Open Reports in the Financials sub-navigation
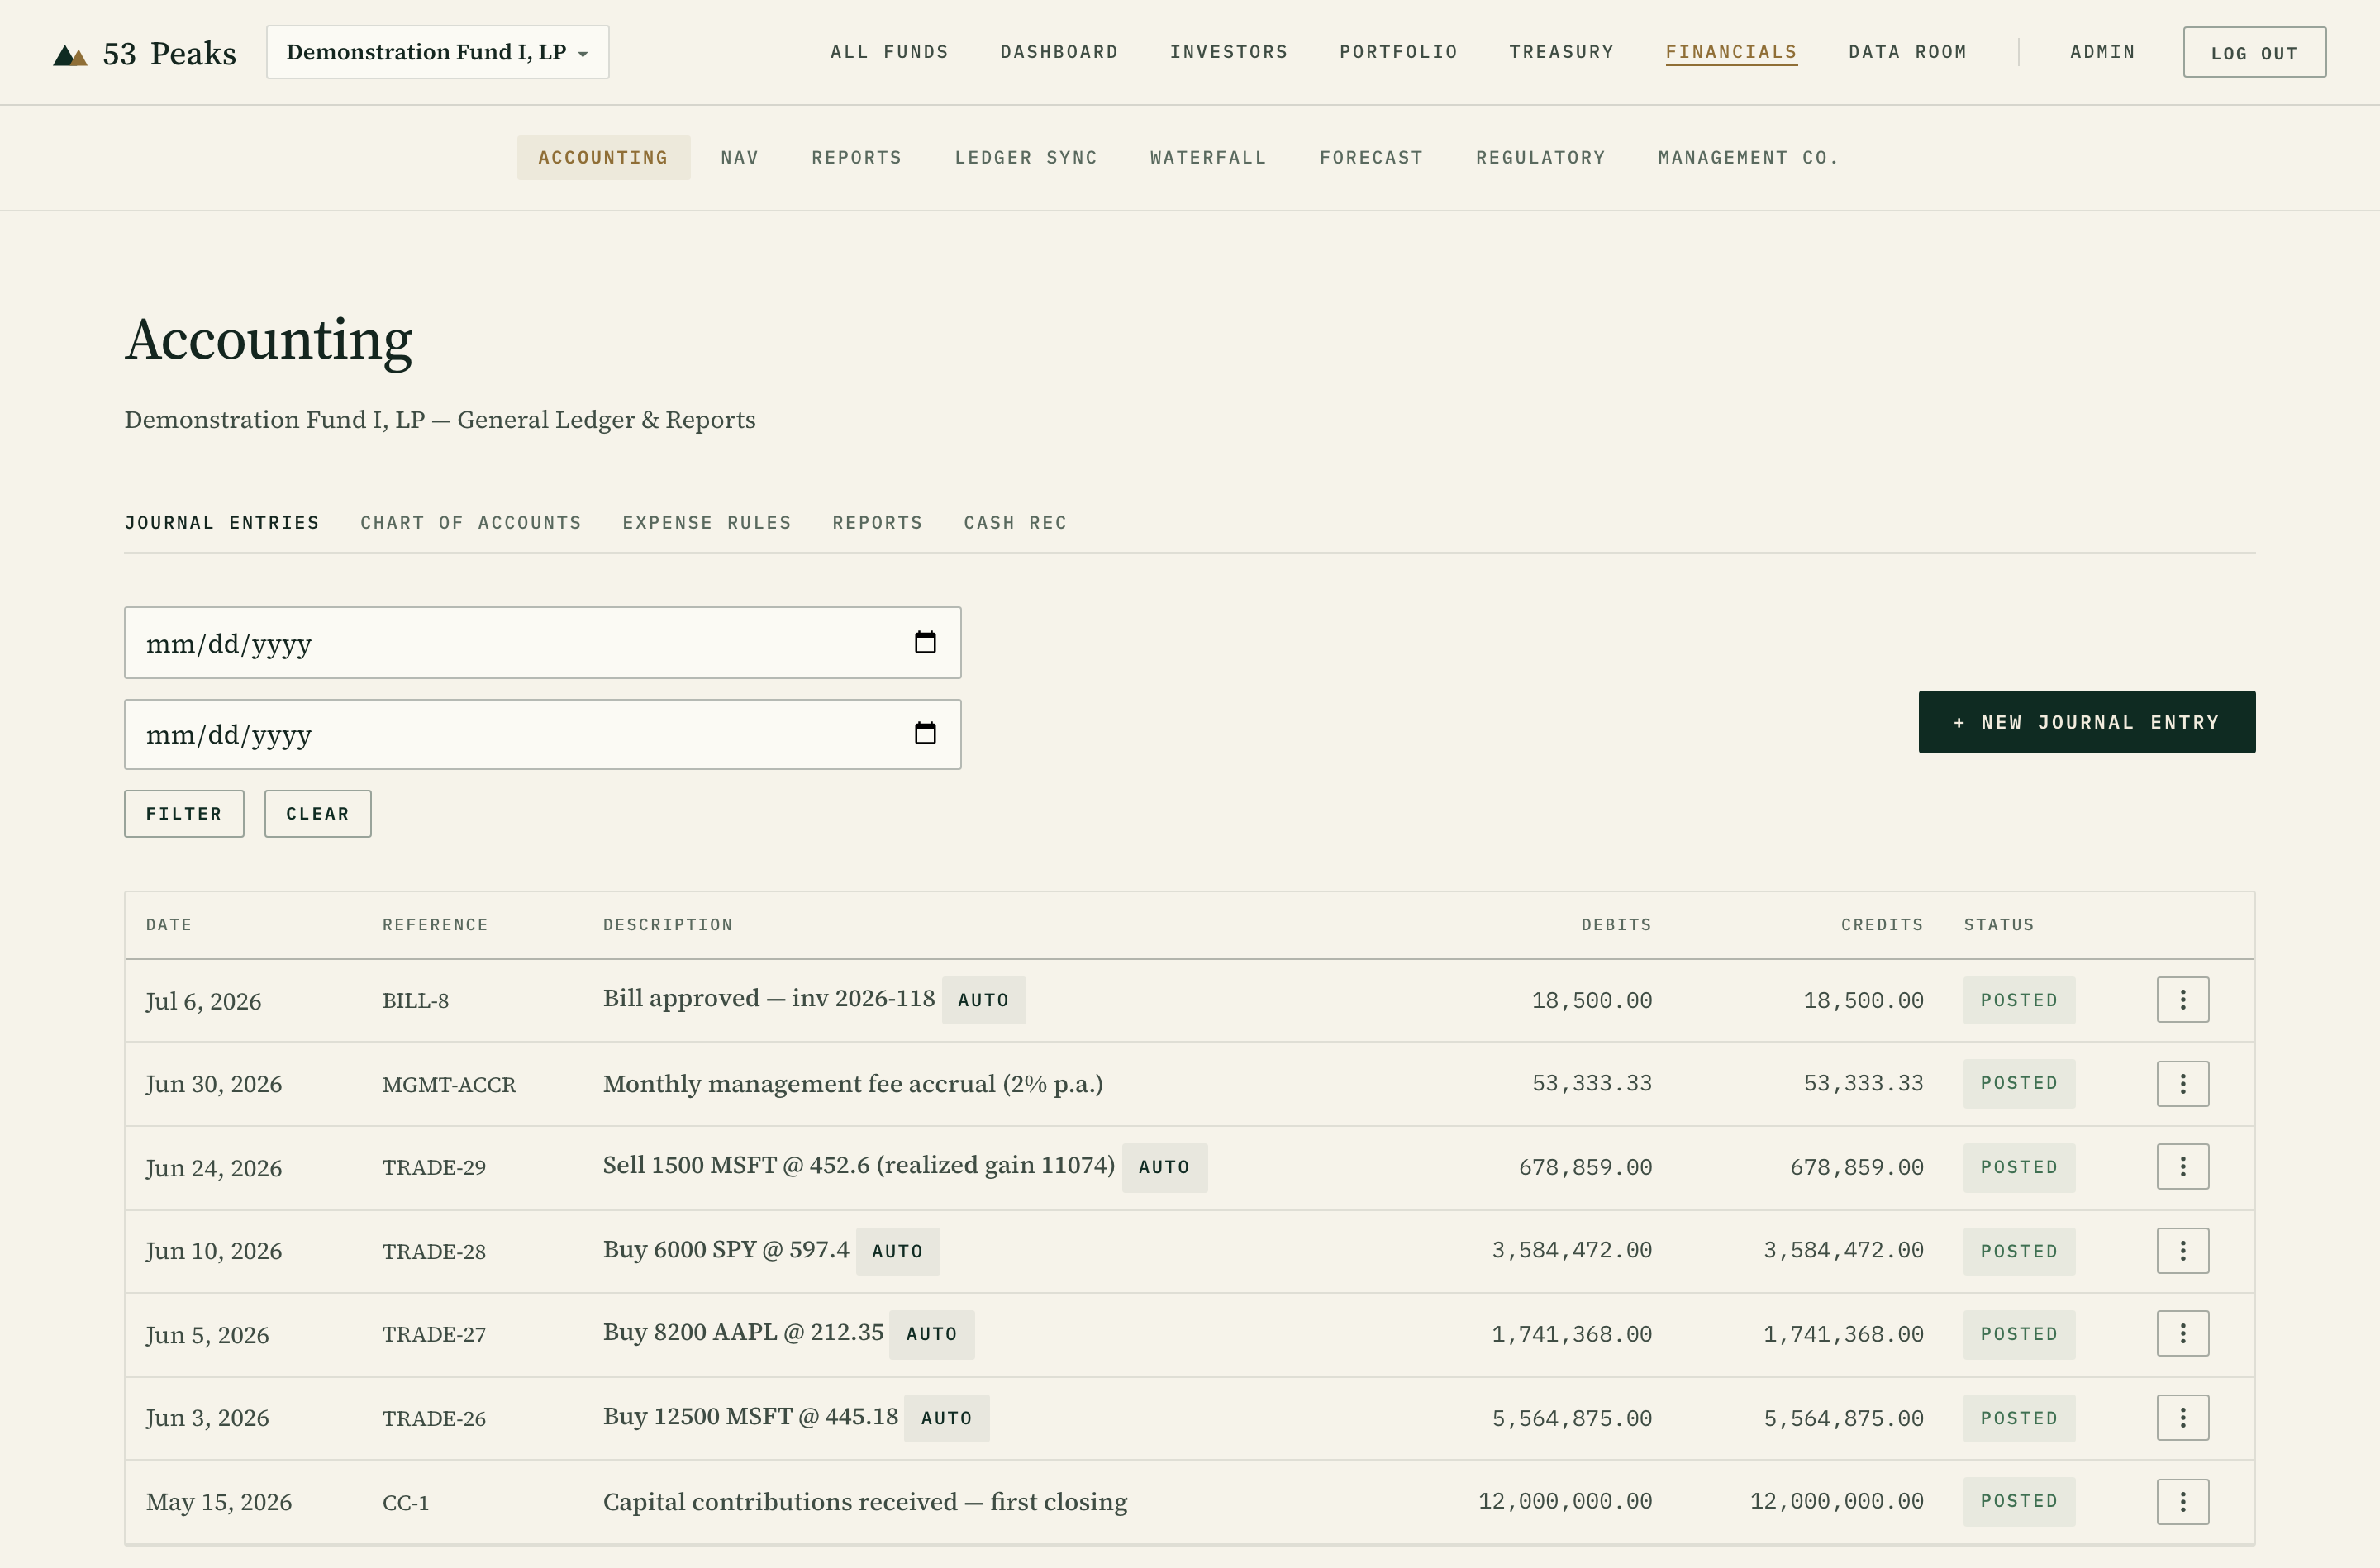 [856, 158]
